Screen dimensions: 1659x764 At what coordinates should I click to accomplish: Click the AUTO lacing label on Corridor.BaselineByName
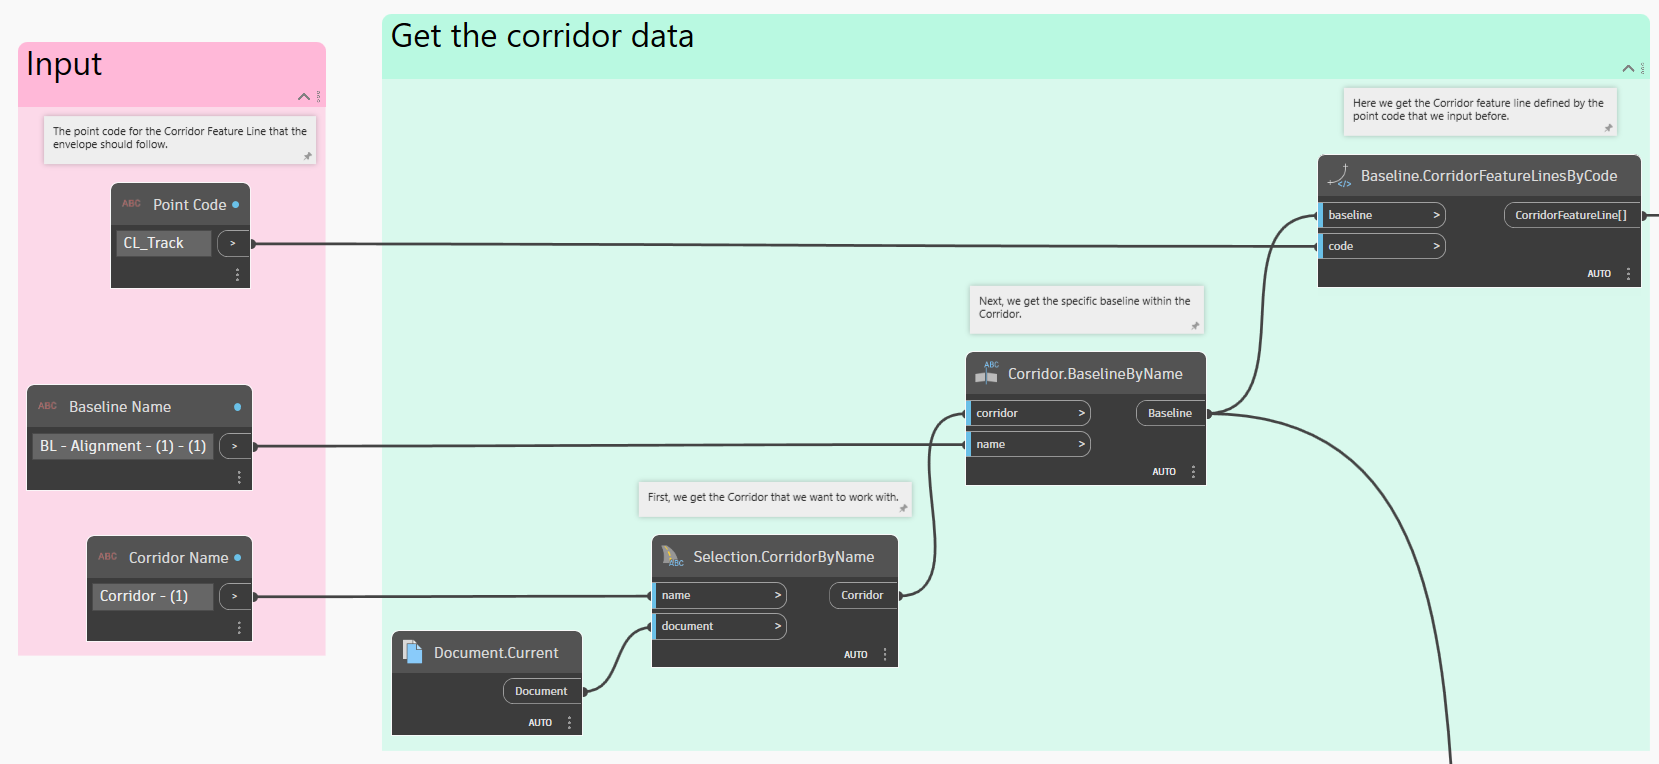[1163, 472]
